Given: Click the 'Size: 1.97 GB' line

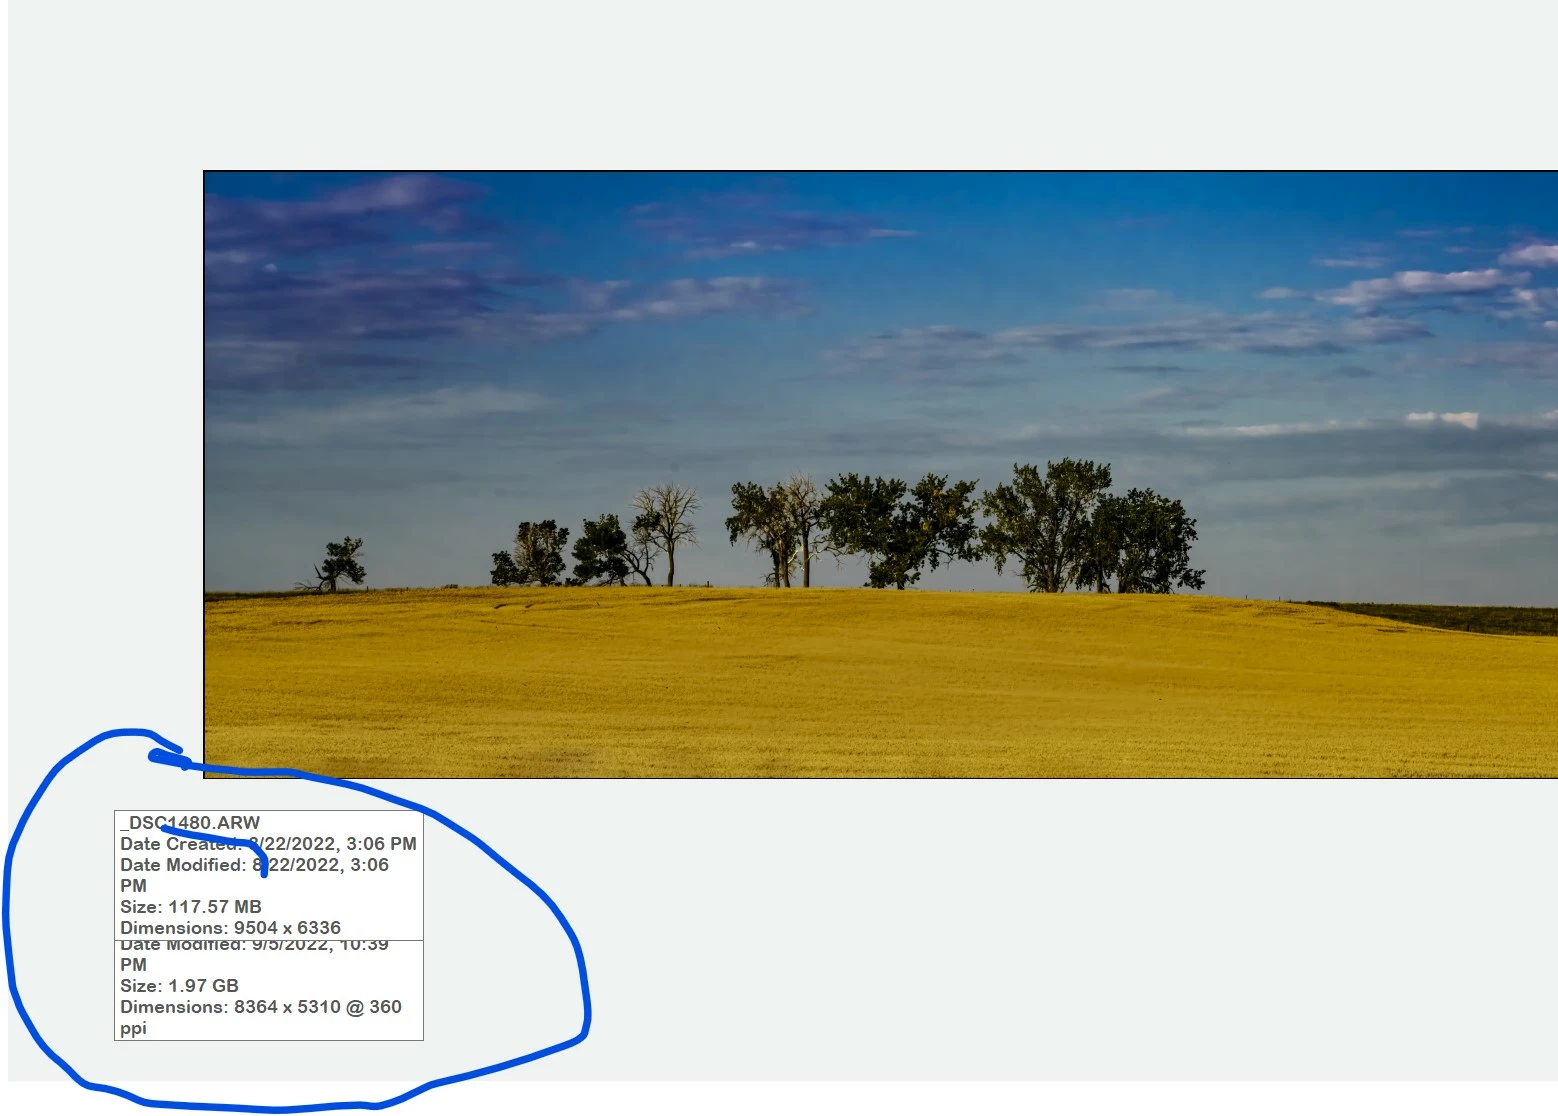Looking at the screenshot, I should (179, 986).
